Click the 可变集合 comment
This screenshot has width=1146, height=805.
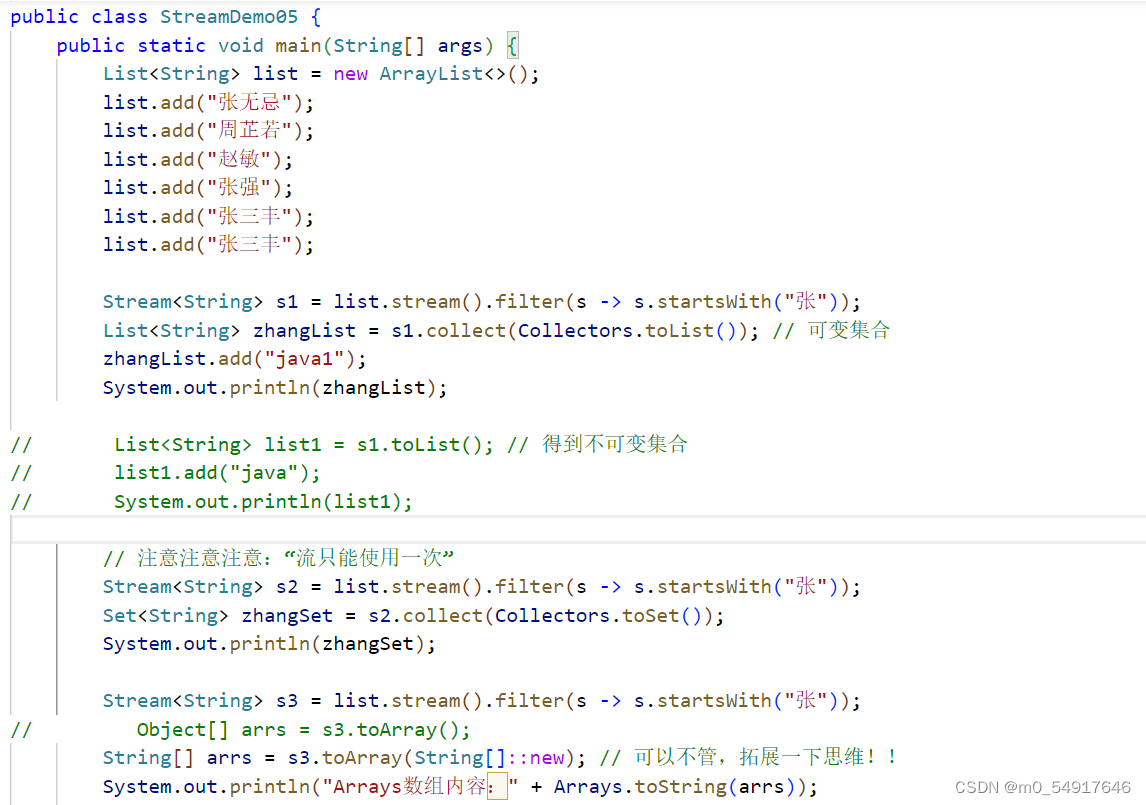(x=849, y=330)
